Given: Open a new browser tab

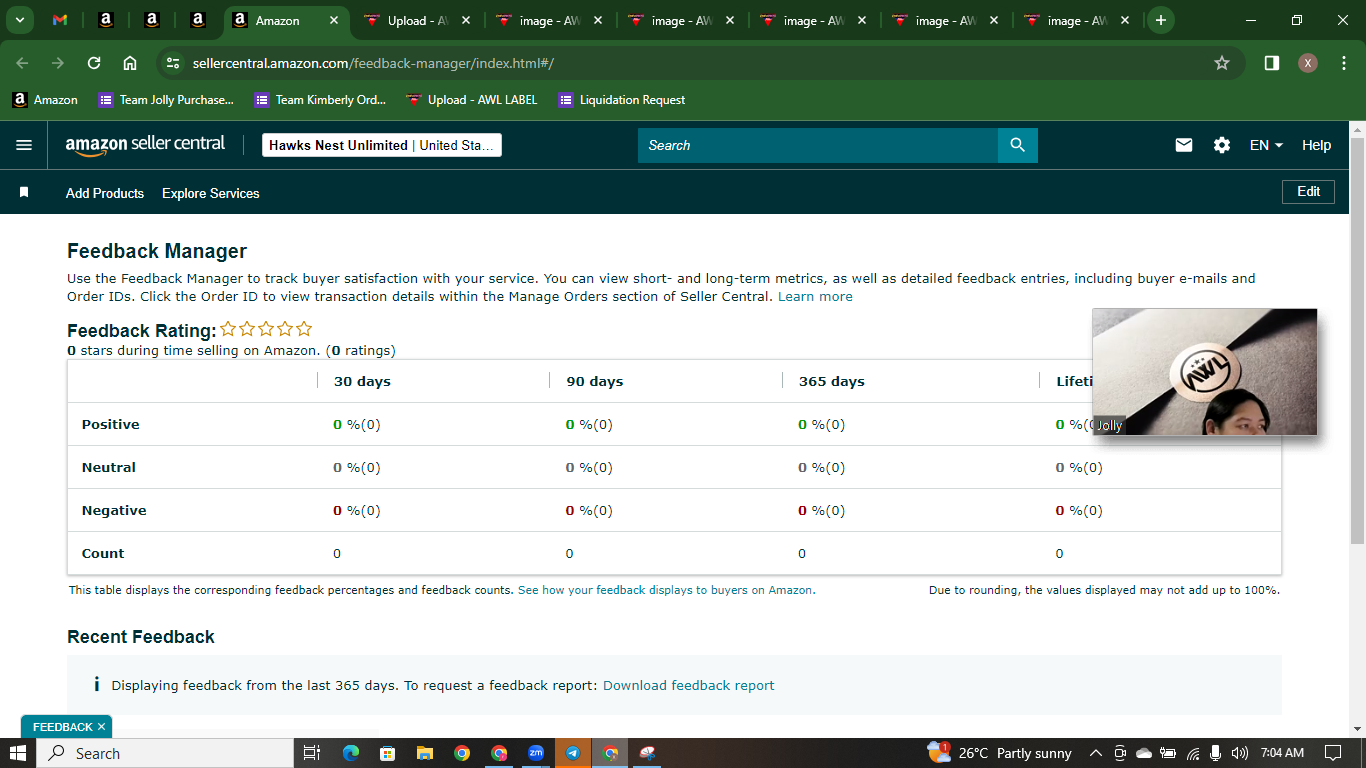Looking at the screenshot, I should (x=1161, y=20).
